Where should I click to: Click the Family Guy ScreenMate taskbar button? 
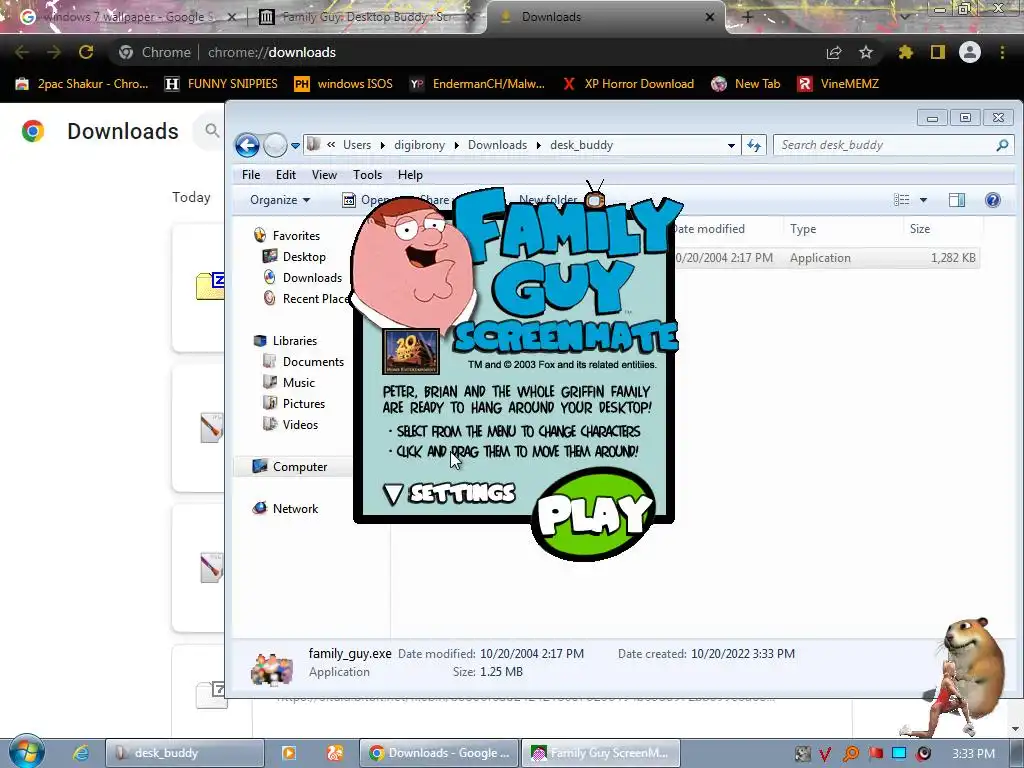(x=601, y=753)
